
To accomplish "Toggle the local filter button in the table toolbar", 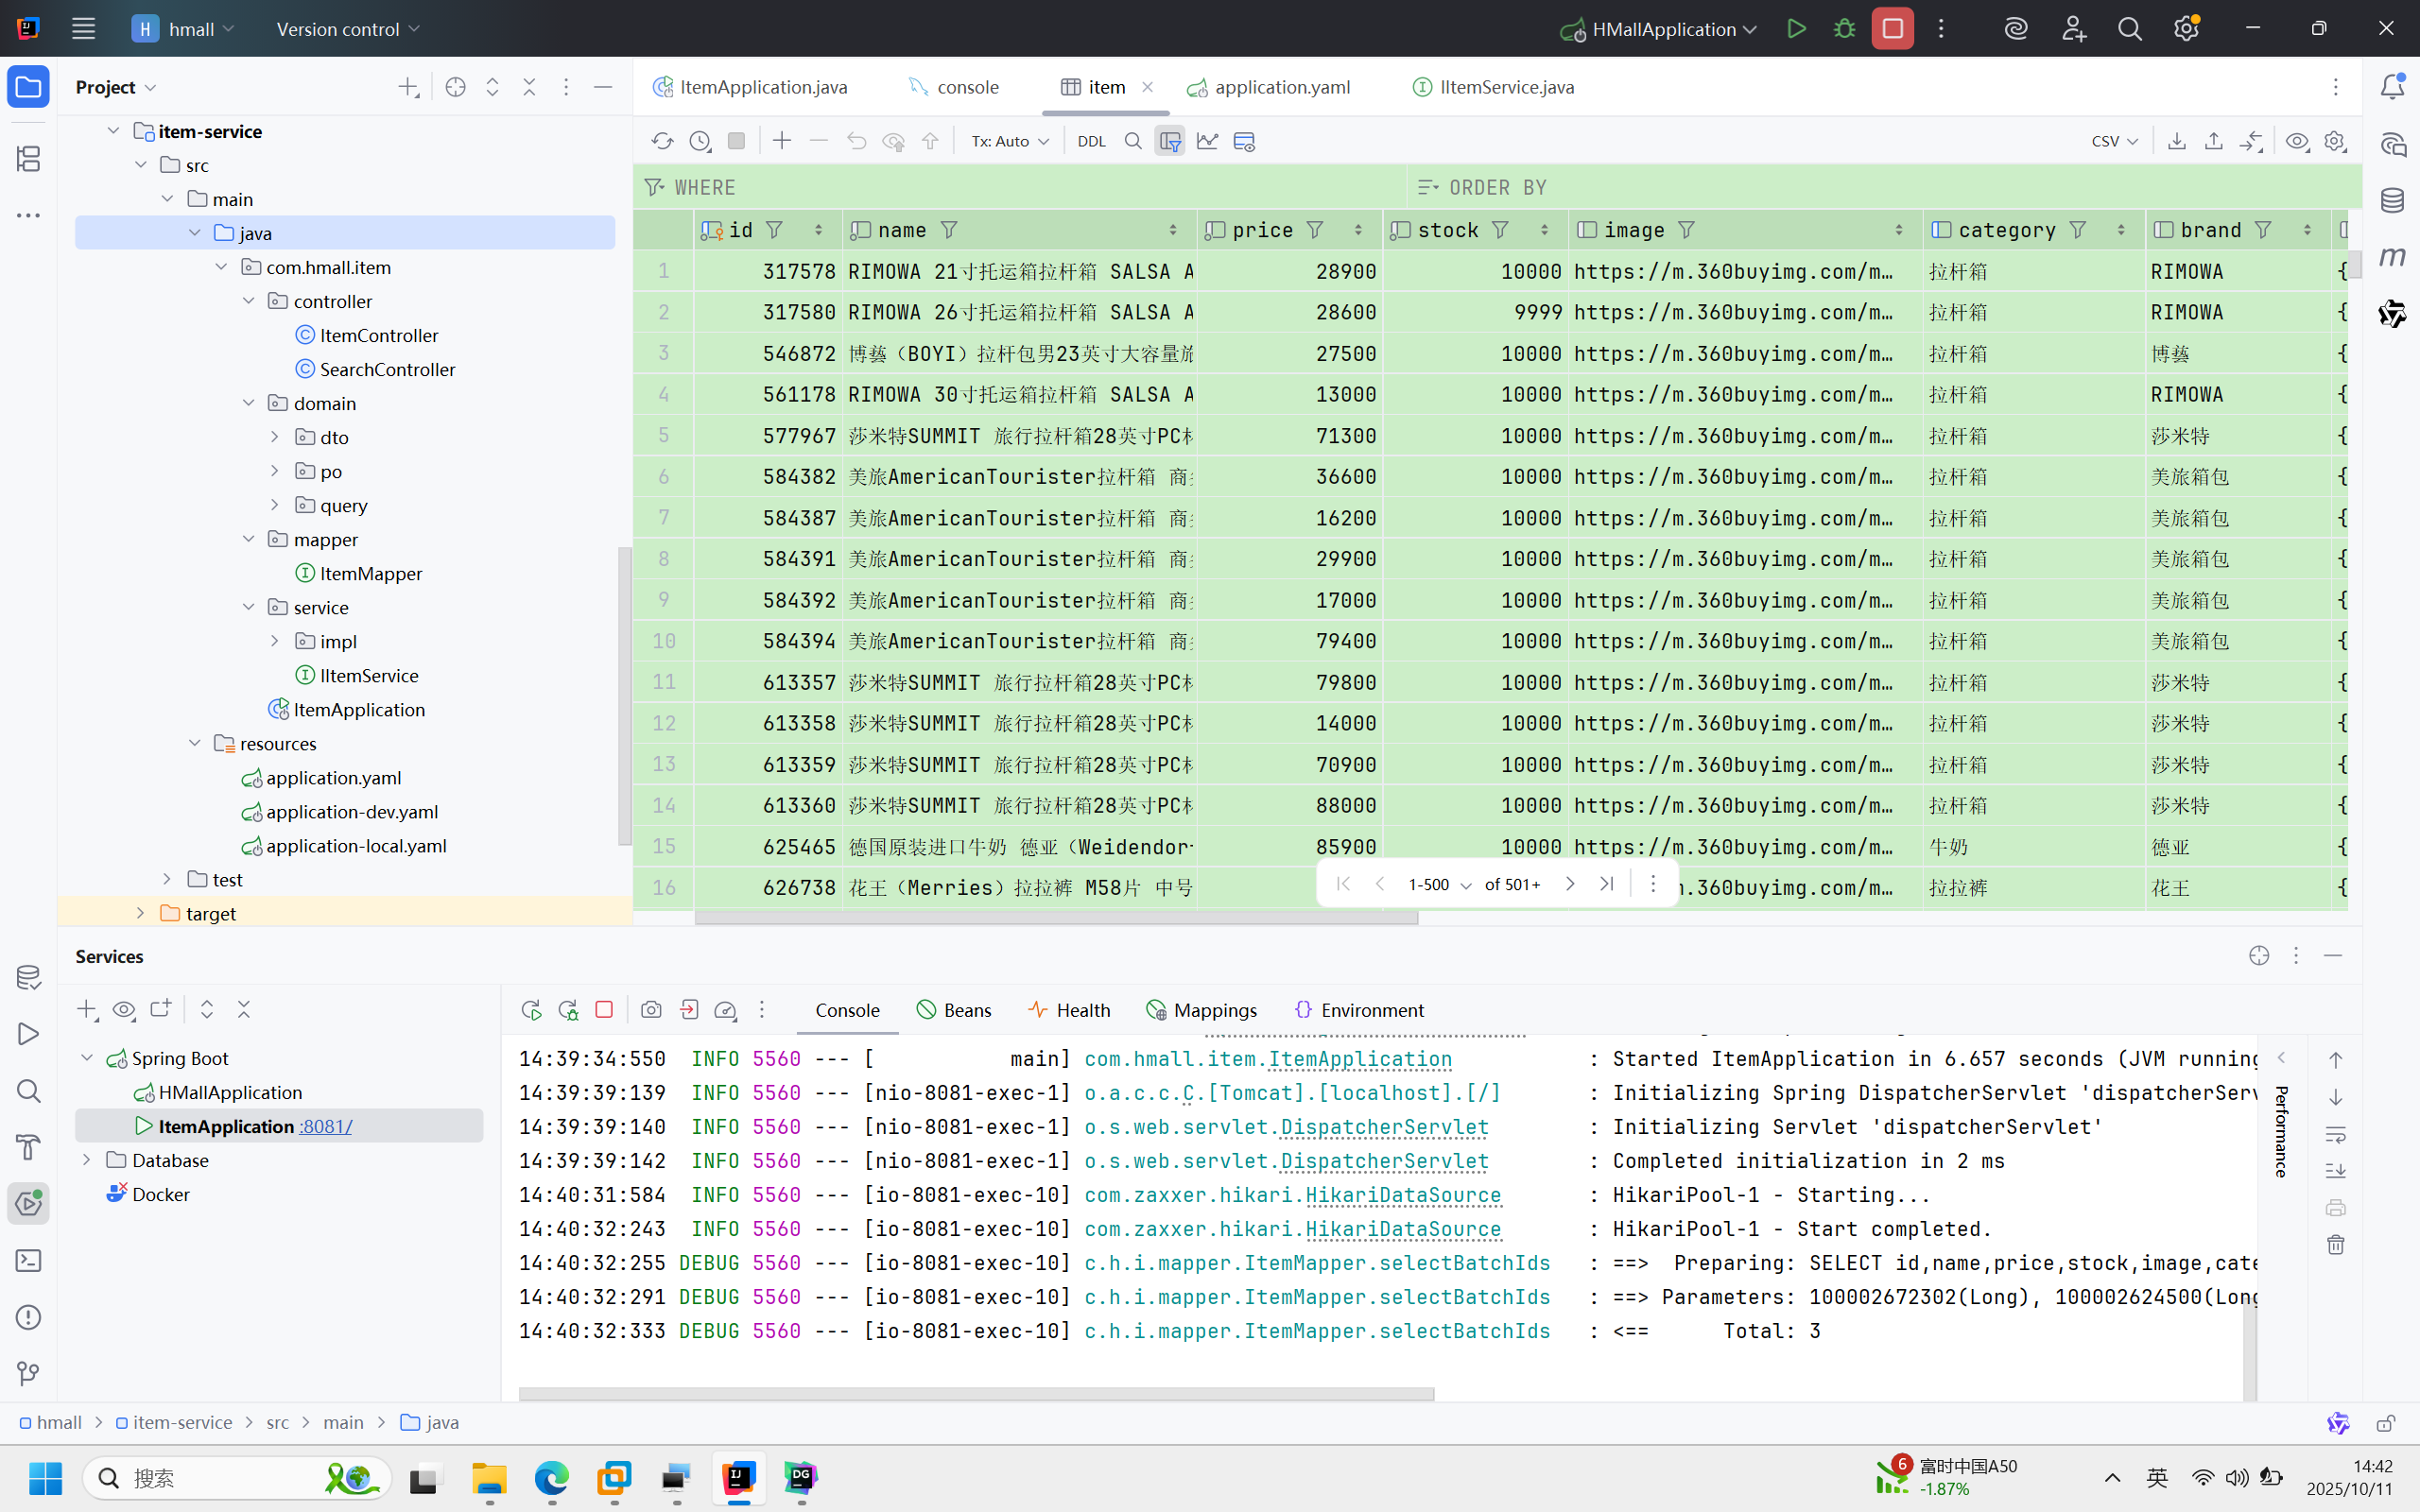I will point(1169,141).
